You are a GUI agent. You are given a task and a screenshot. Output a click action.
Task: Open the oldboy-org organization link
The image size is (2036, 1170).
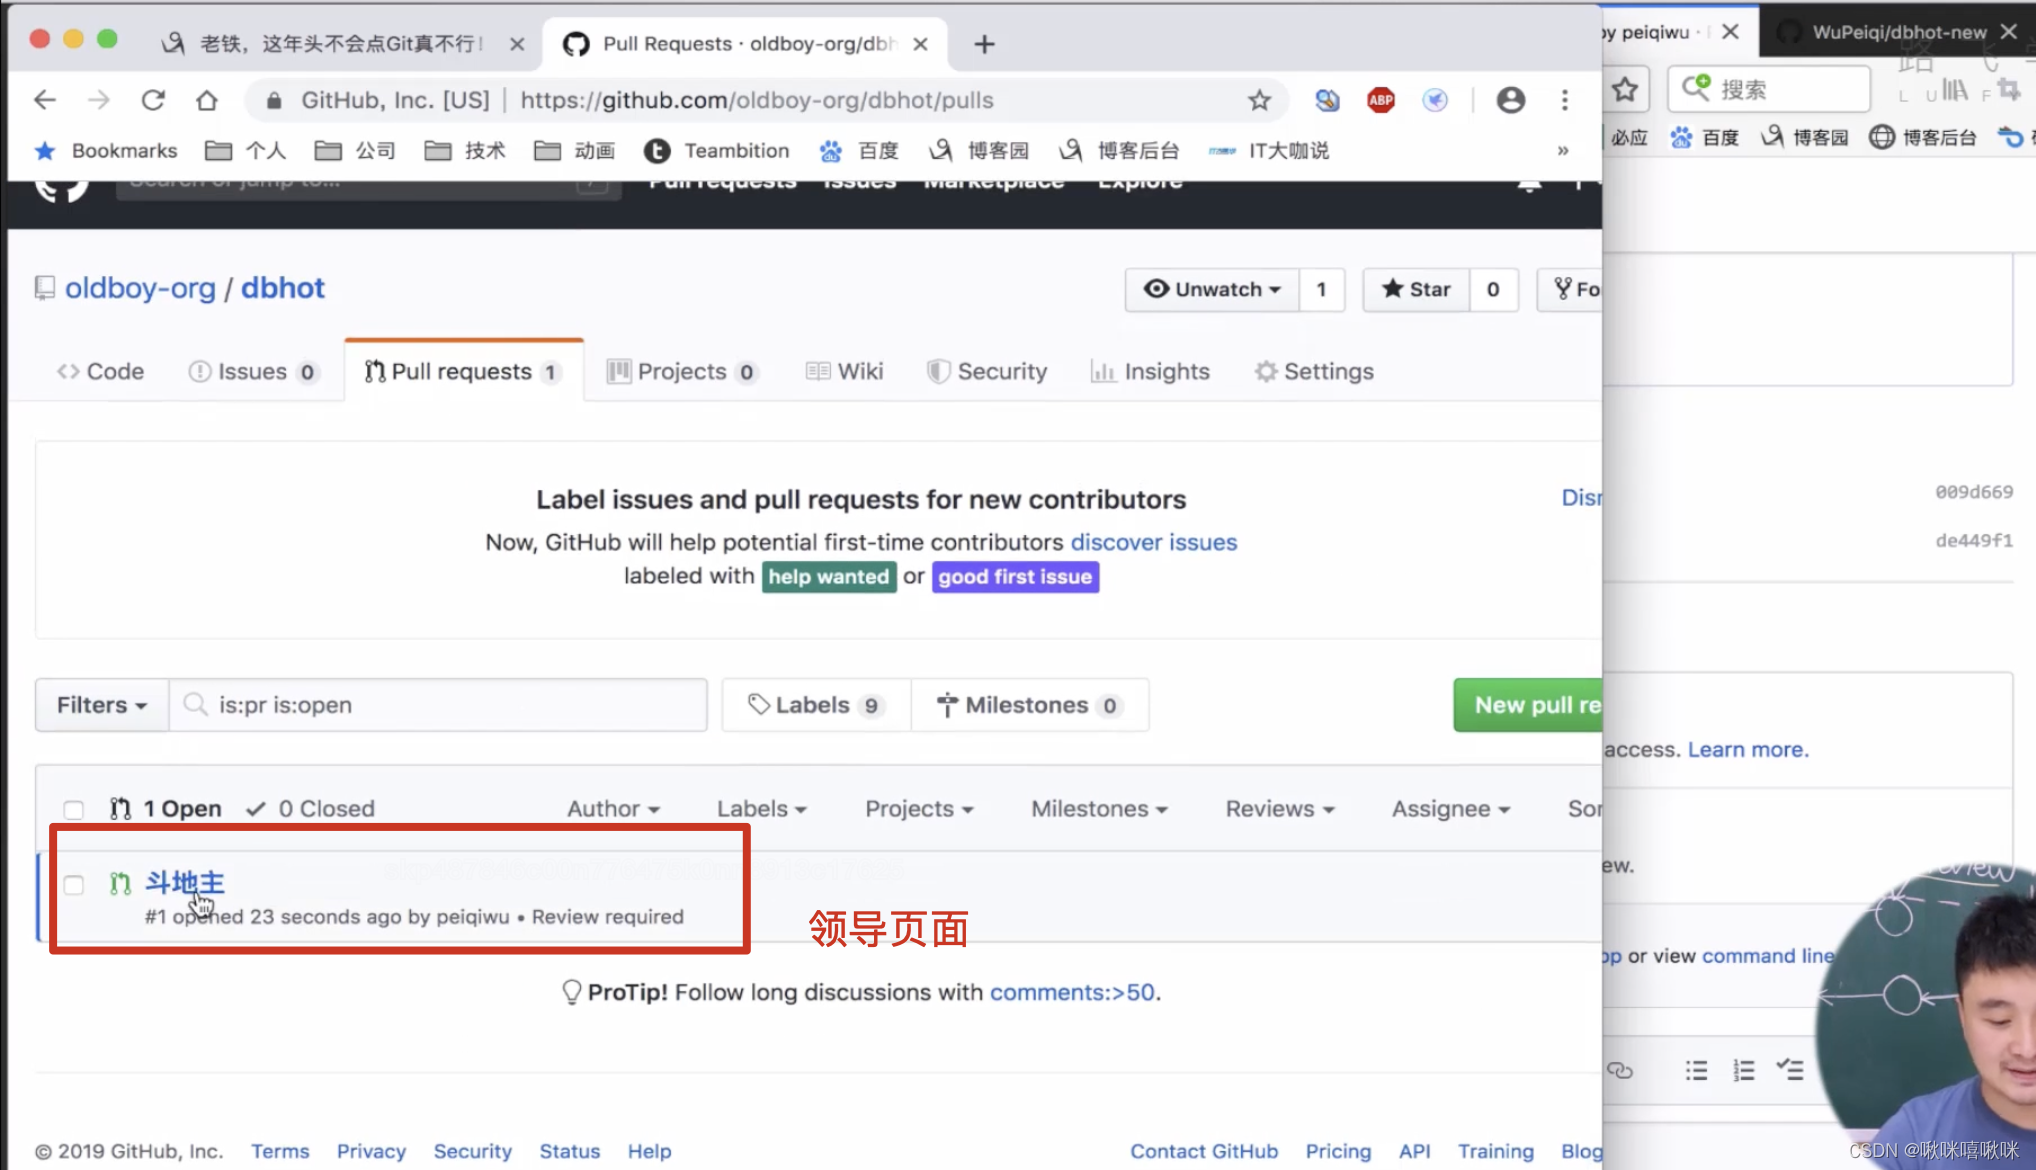click(140, 288)
